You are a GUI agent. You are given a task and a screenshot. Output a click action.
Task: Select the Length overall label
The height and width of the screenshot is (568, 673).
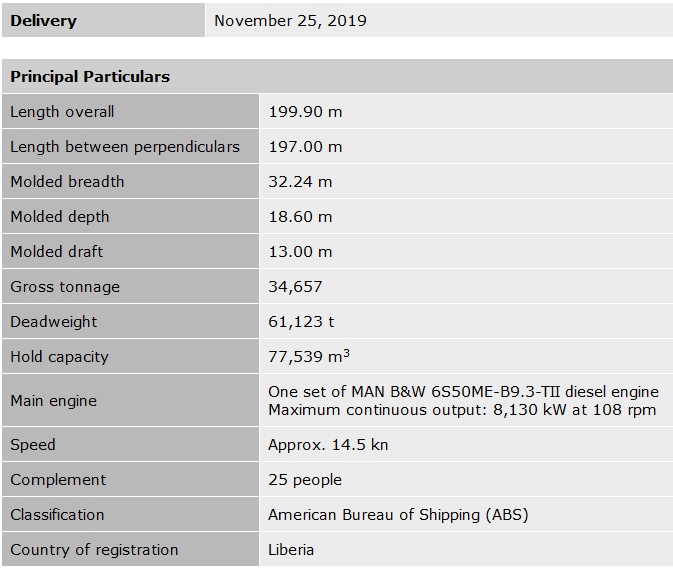coord(62,112)
